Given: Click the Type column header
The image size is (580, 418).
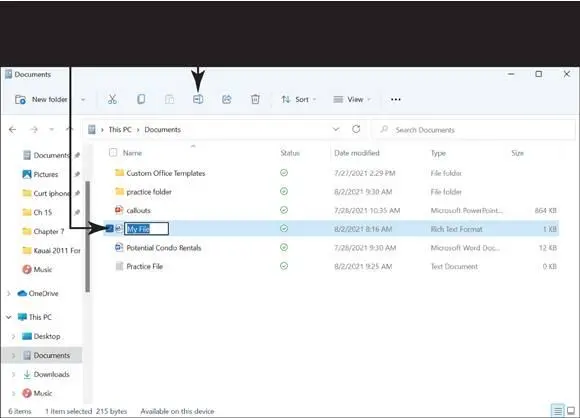Looking at the screenshot, I should coord(438,153).
